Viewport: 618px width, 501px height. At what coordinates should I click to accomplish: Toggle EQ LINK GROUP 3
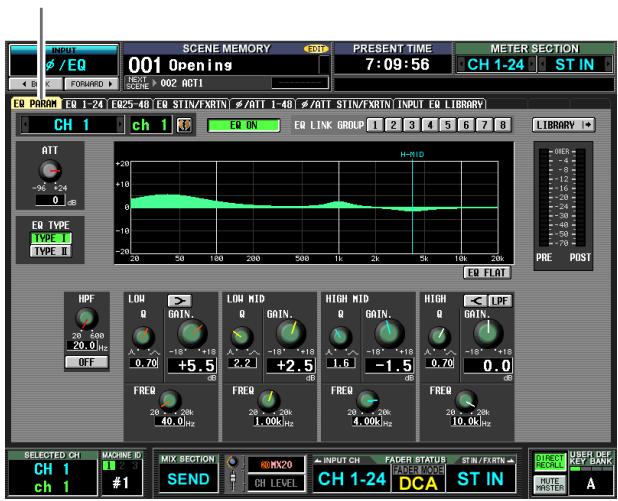[411, 125]
